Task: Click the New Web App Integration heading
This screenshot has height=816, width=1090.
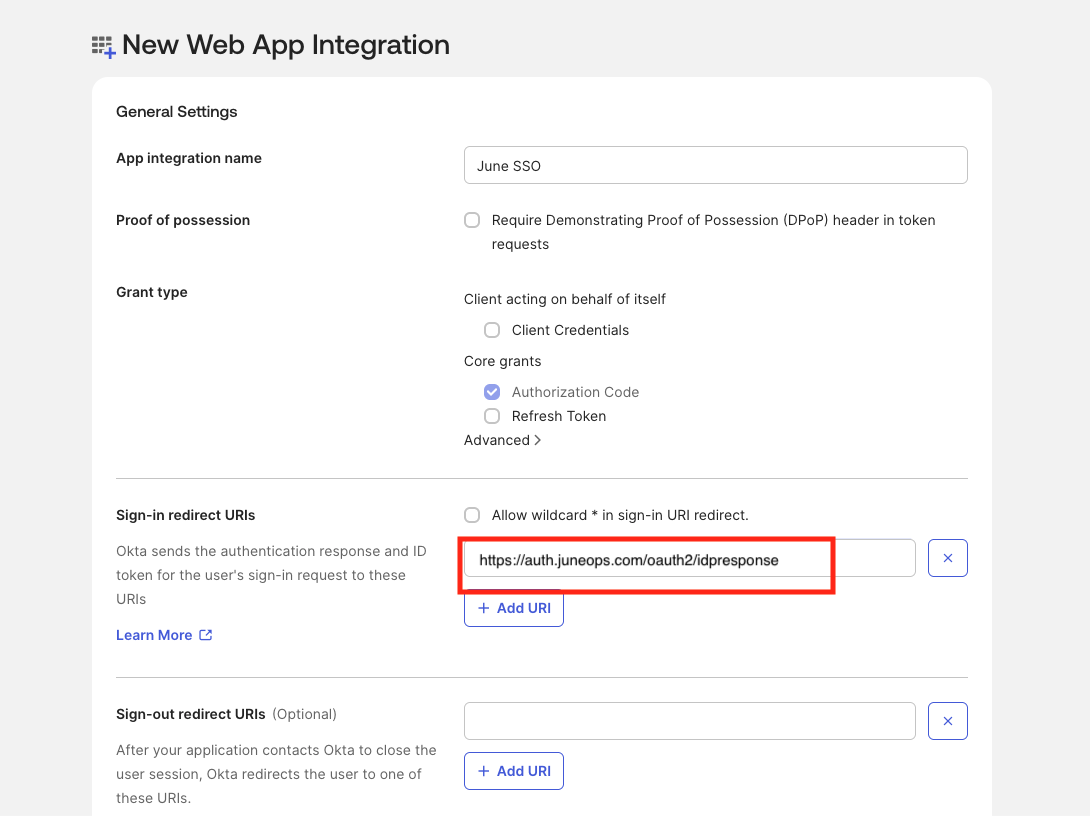Action: 286,45
